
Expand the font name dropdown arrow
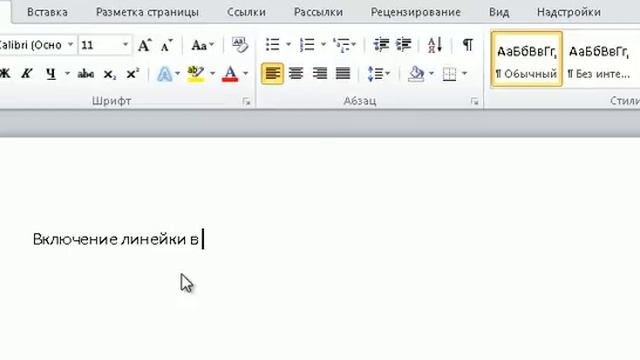click(x=71, y=44)
